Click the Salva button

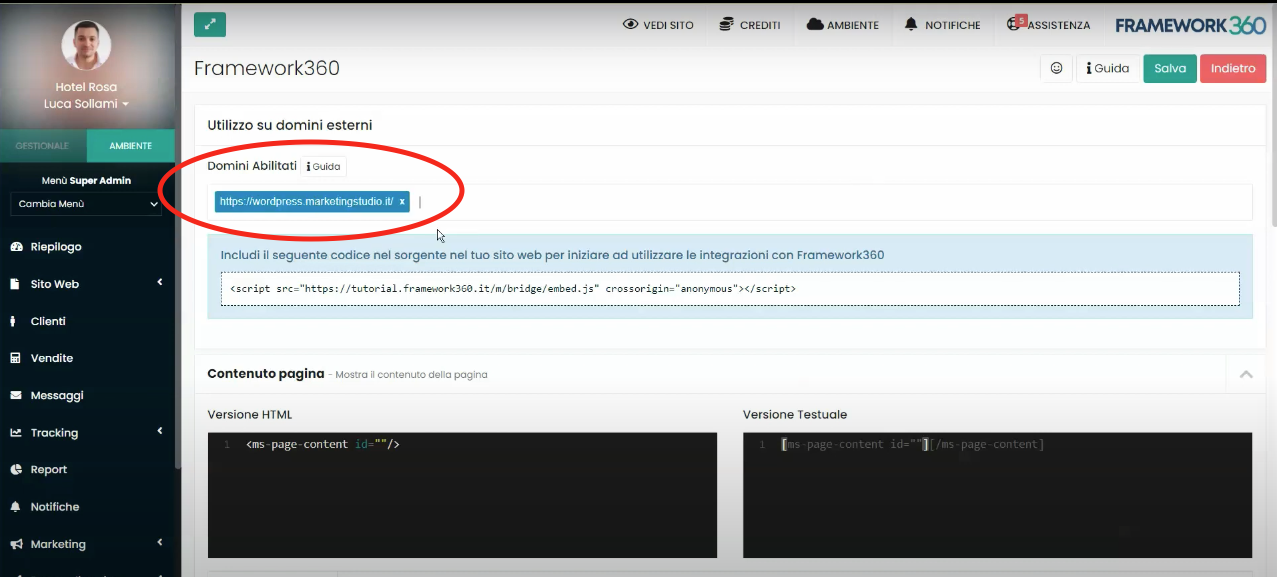(x=1169, y=68)
